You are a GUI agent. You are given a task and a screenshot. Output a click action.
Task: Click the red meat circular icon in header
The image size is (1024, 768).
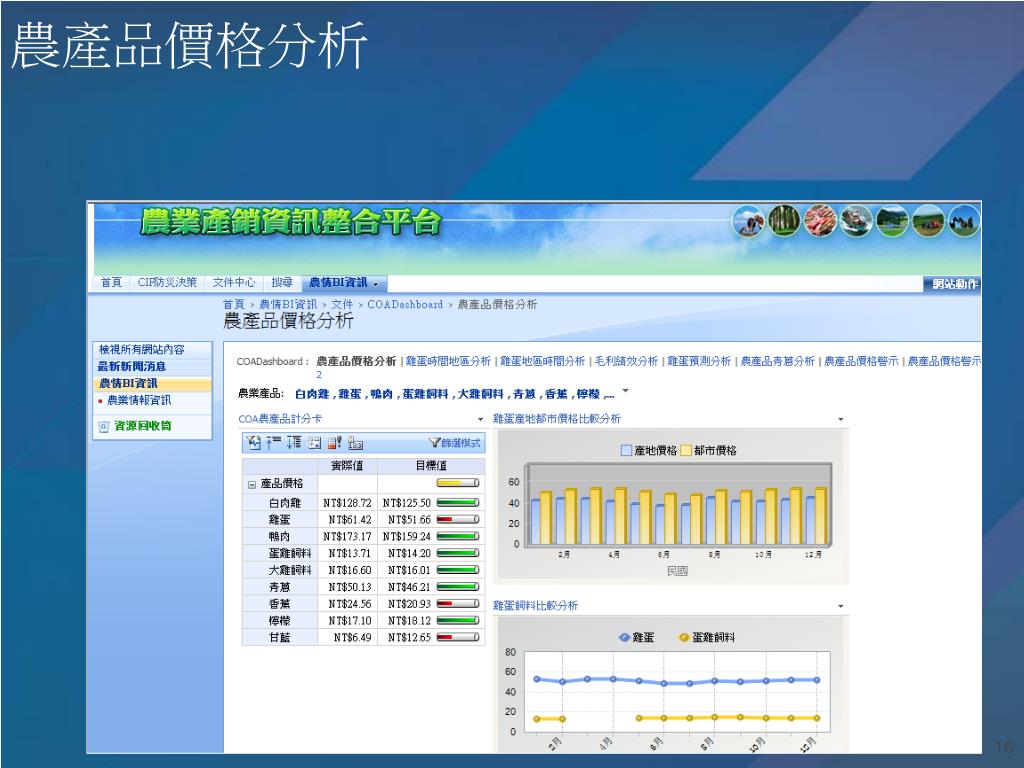coord(820,220)
